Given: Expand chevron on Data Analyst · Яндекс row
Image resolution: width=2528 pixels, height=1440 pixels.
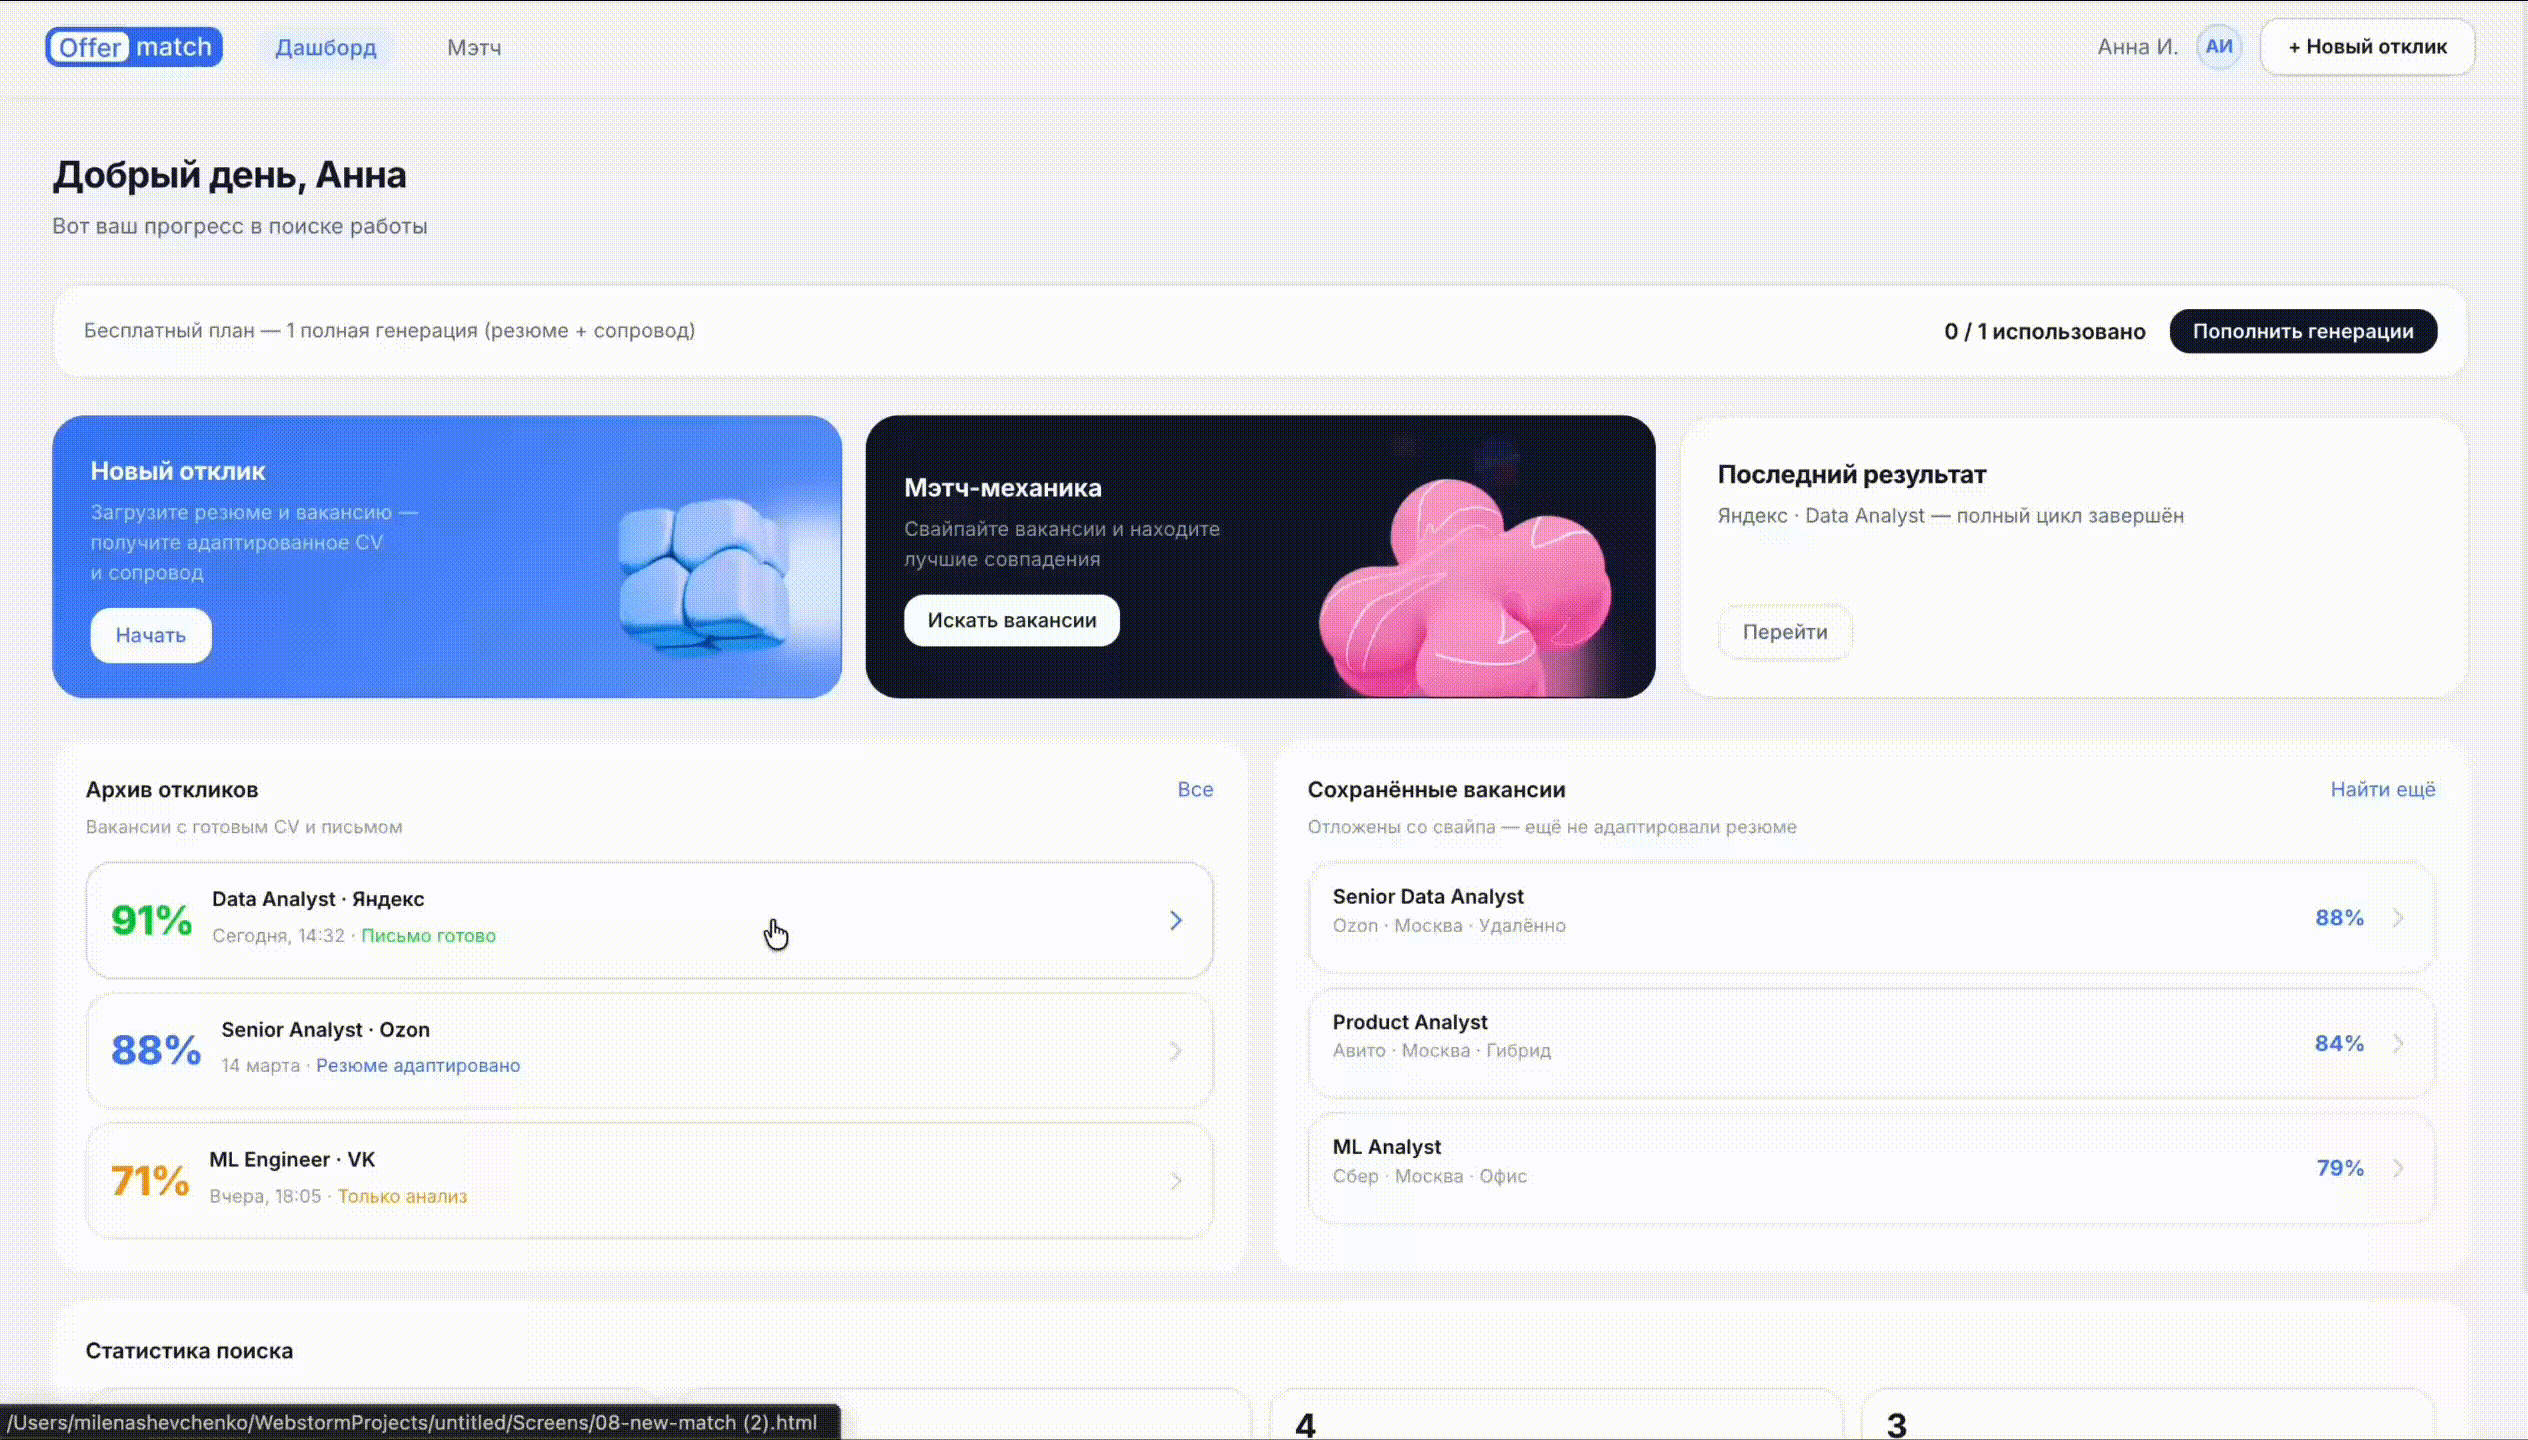Looking at the screenshot, I should 1176,920.
